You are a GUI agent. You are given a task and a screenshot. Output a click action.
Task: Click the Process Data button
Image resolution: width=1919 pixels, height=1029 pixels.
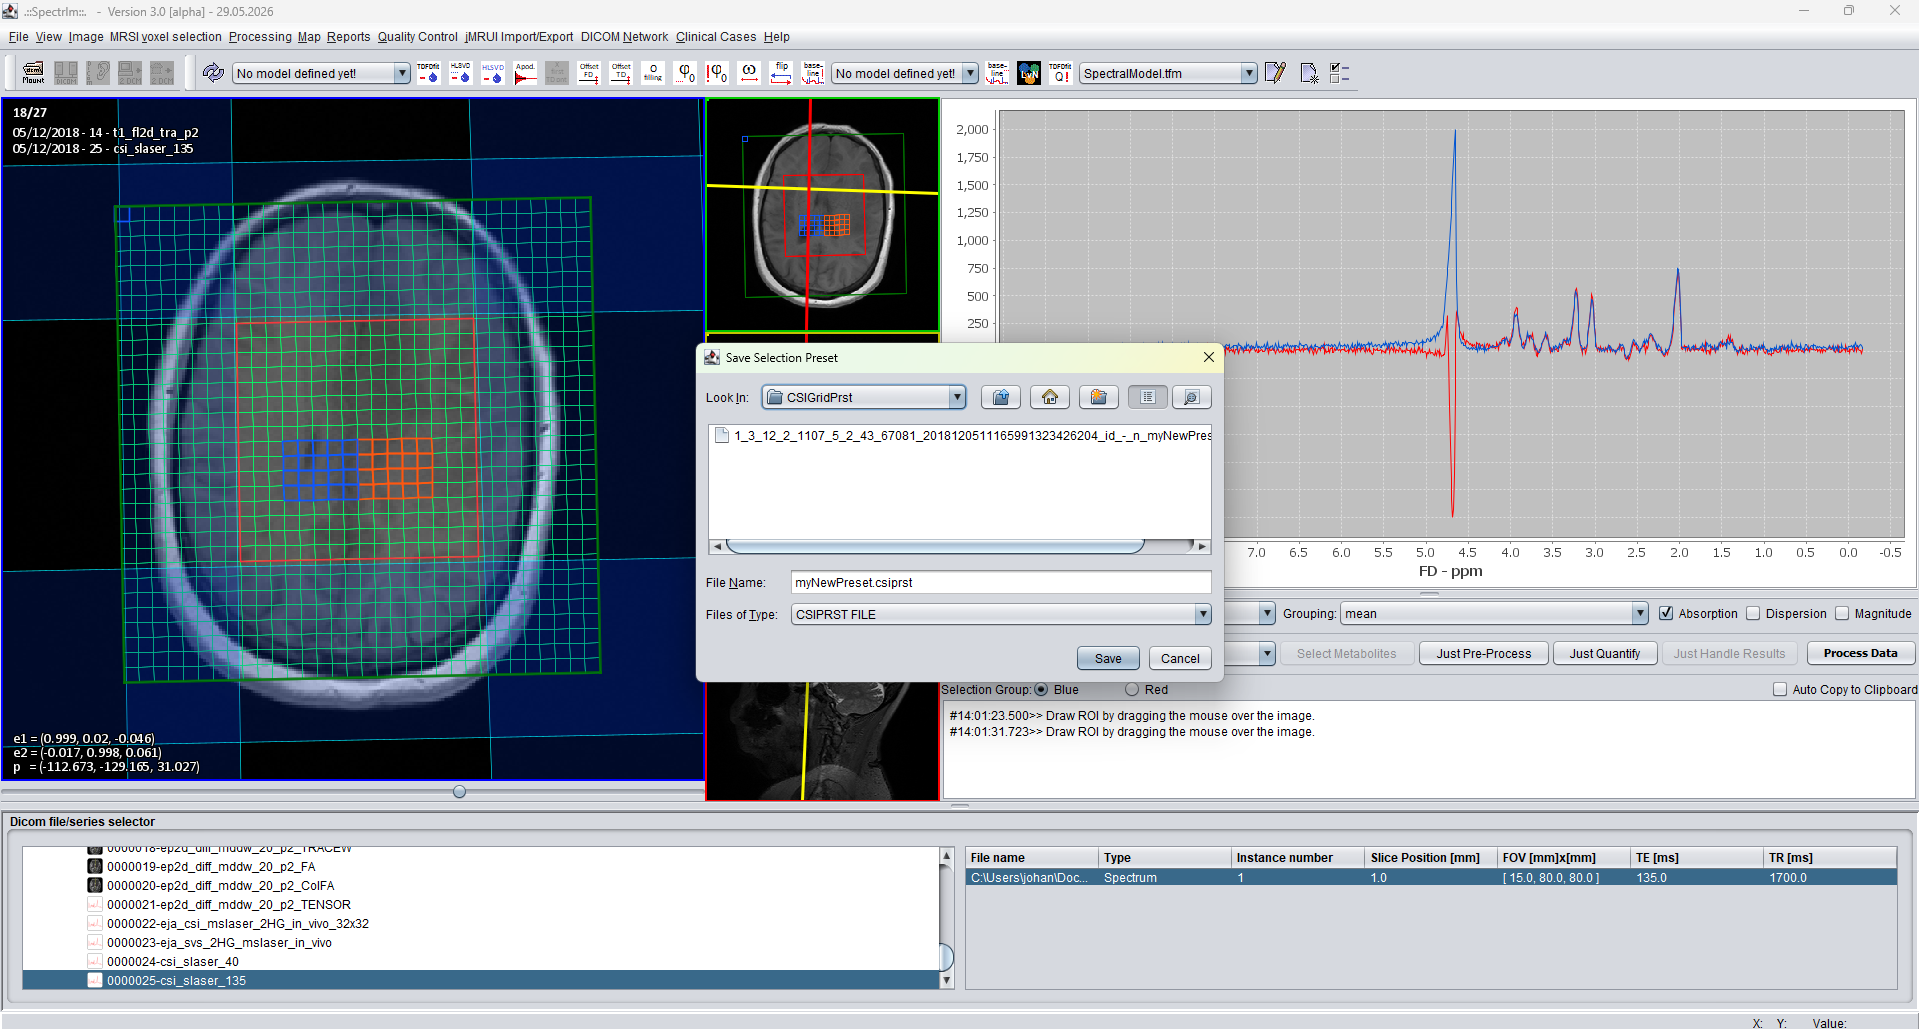pos(1860,653)
